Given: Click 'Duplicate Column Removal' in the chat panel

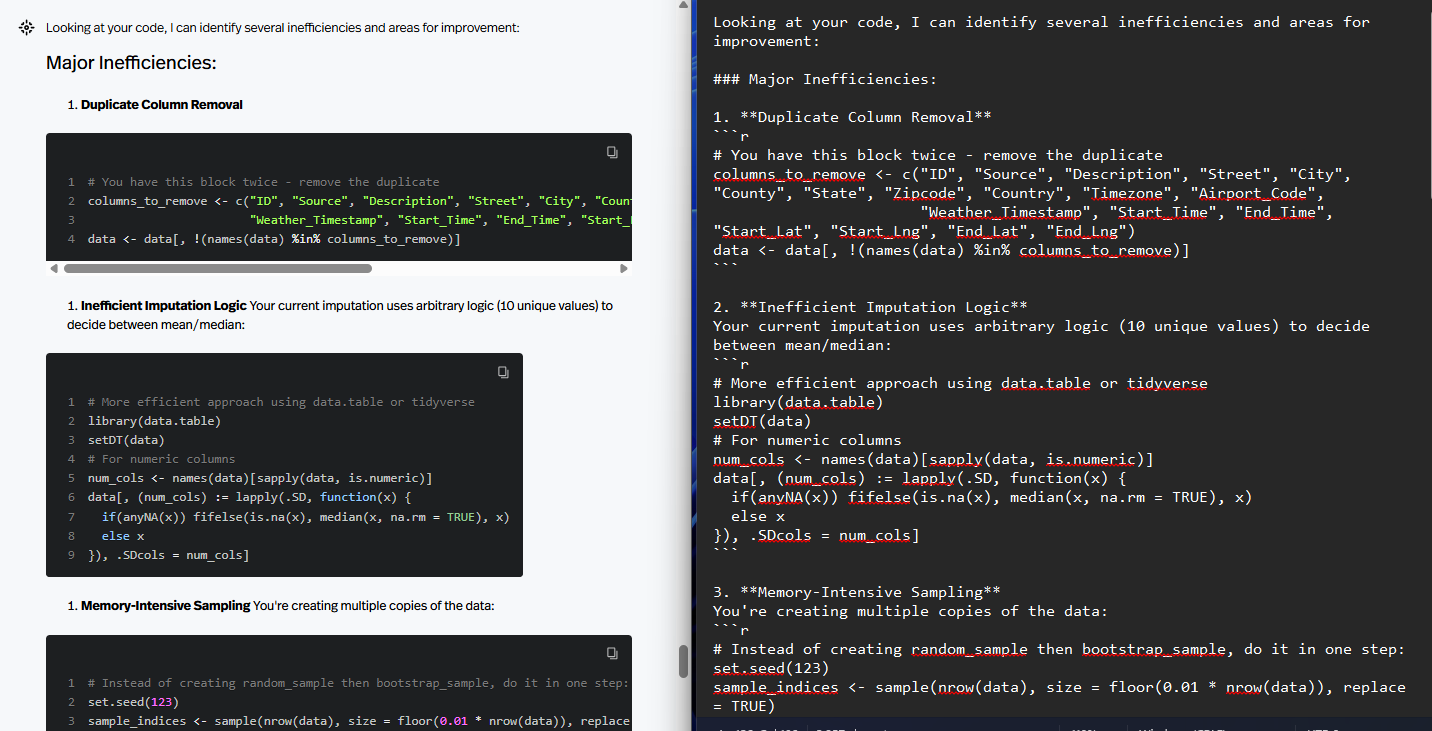Looking at the screenshot, I should point(162,104).
